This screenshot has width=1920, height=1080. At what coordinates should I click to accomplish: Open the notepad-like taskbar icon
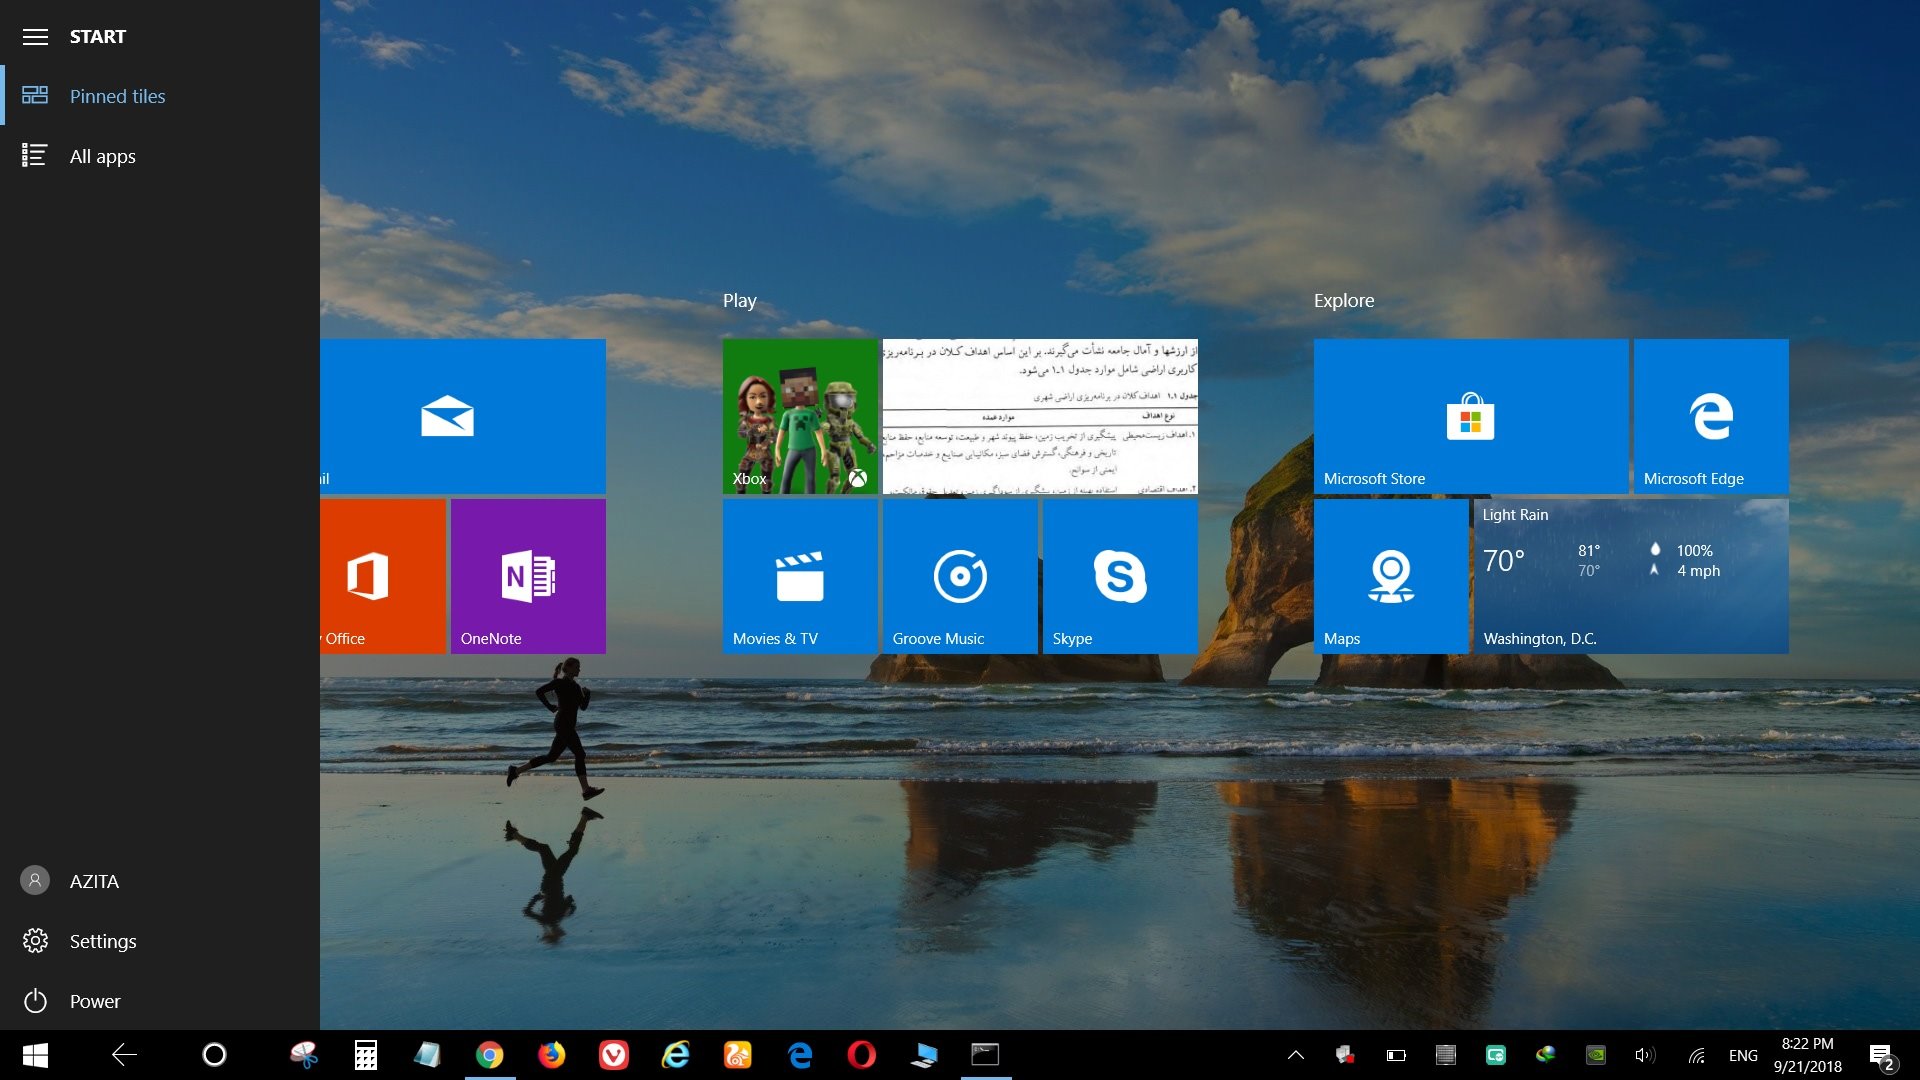428,1055
